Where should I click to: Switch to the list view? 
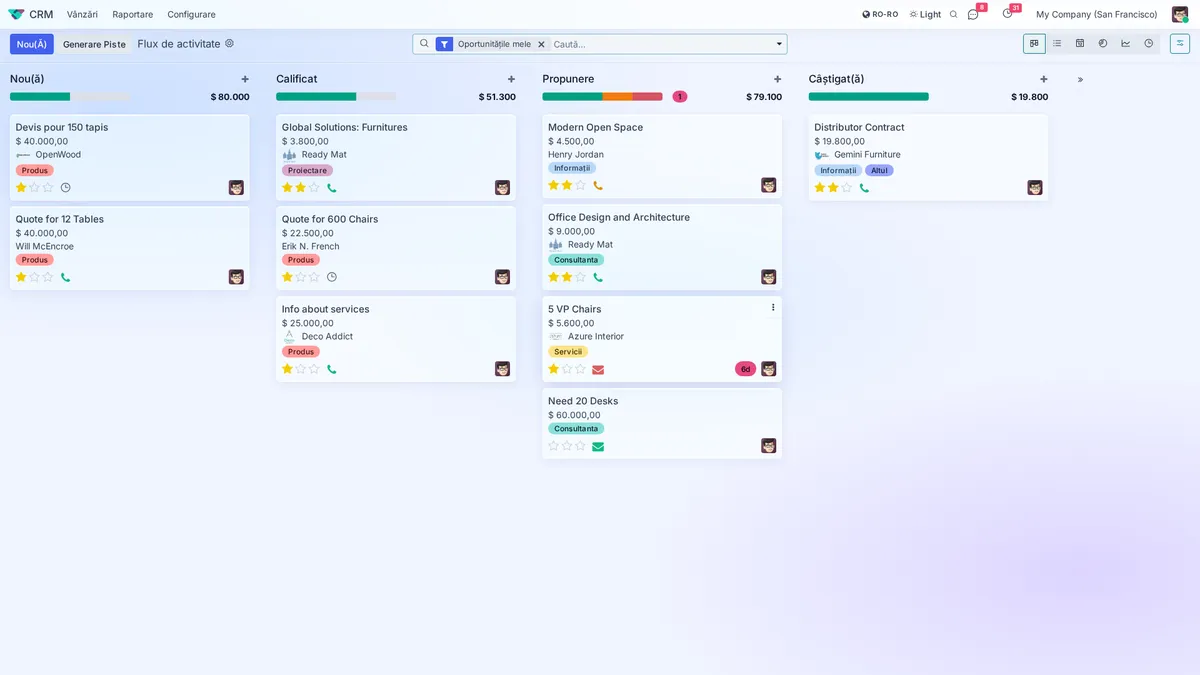point(1057,43)
